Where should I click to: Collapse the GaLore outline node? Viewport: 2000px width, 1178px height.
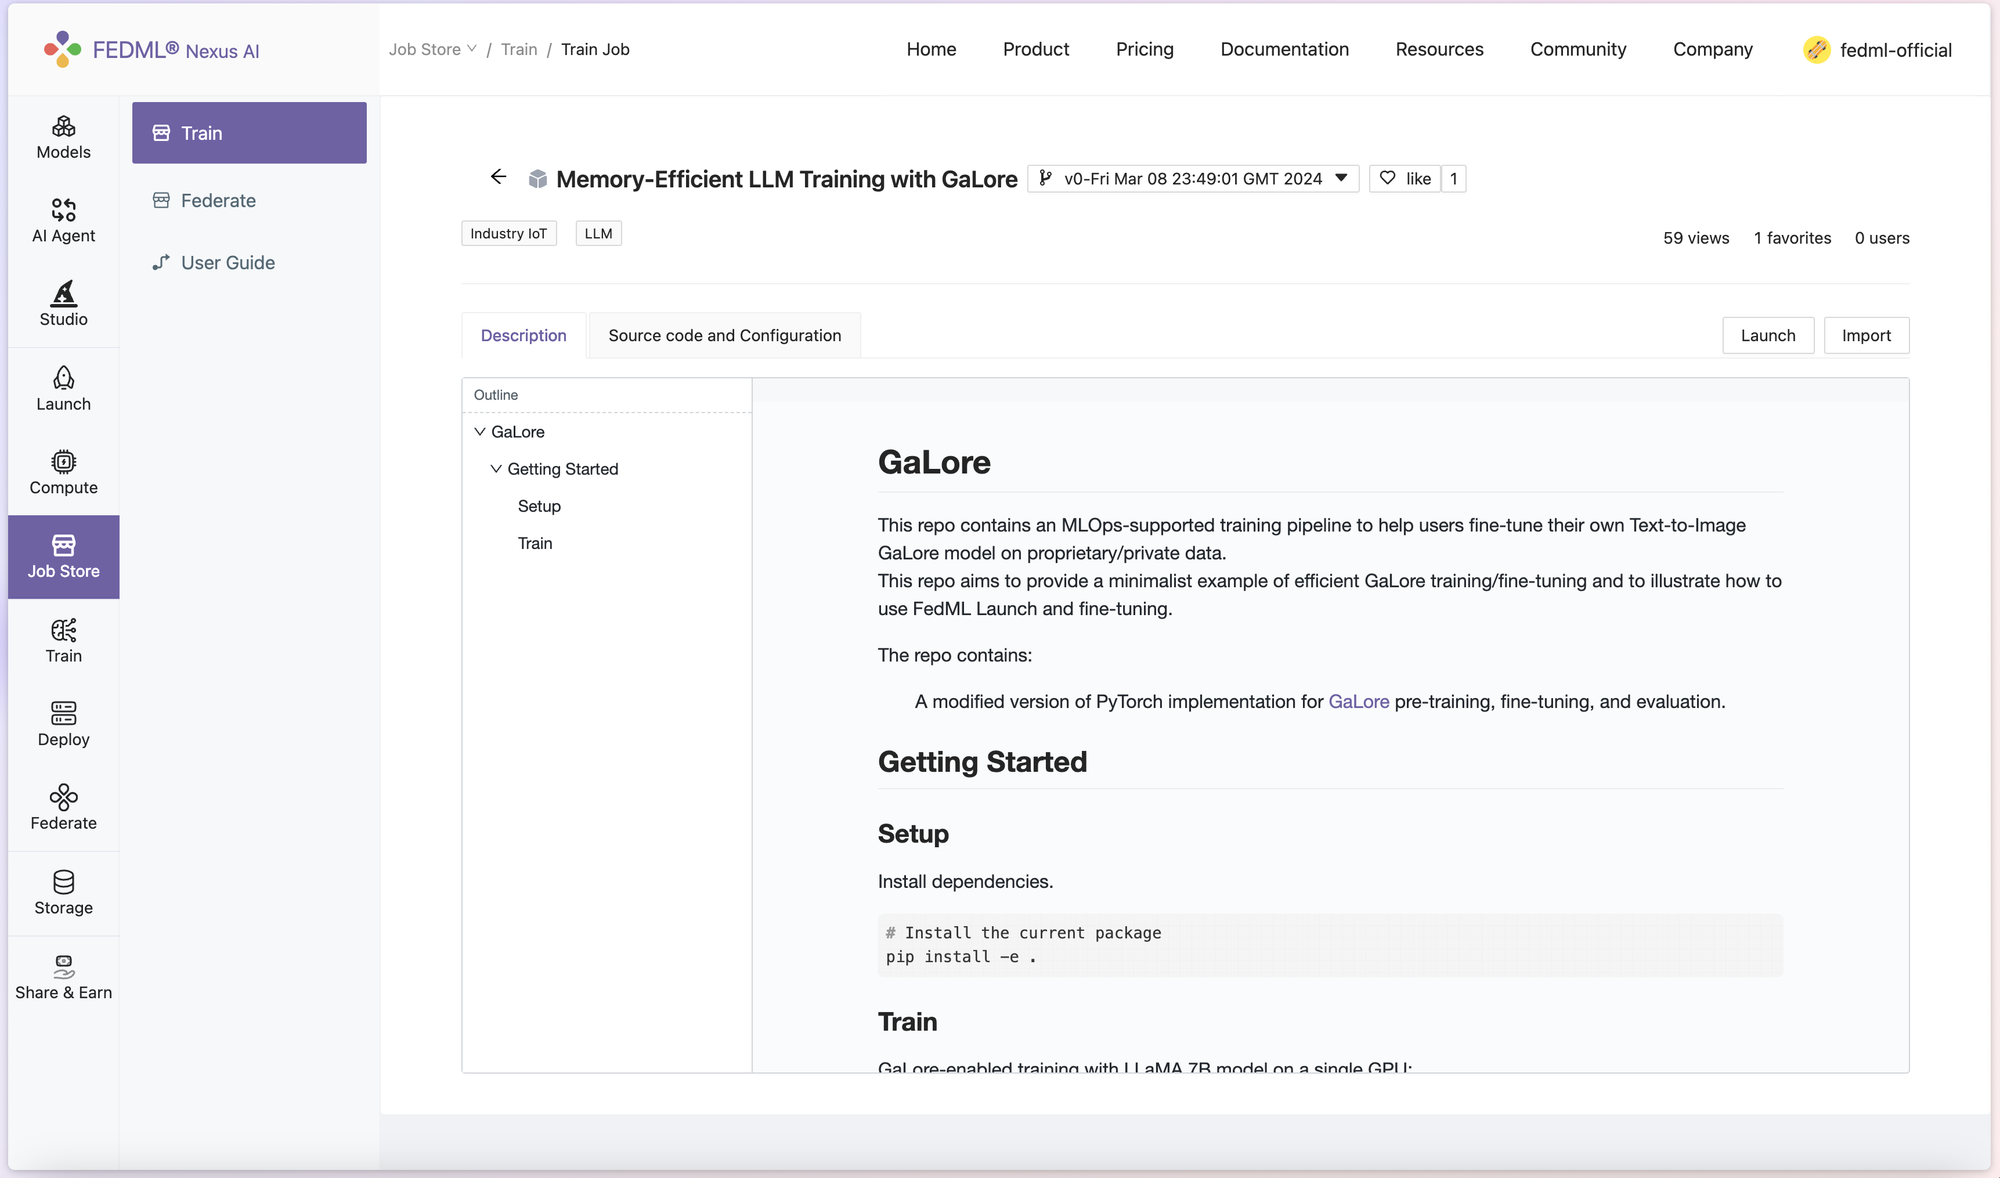pyautogui.click(x=480, y=432)
